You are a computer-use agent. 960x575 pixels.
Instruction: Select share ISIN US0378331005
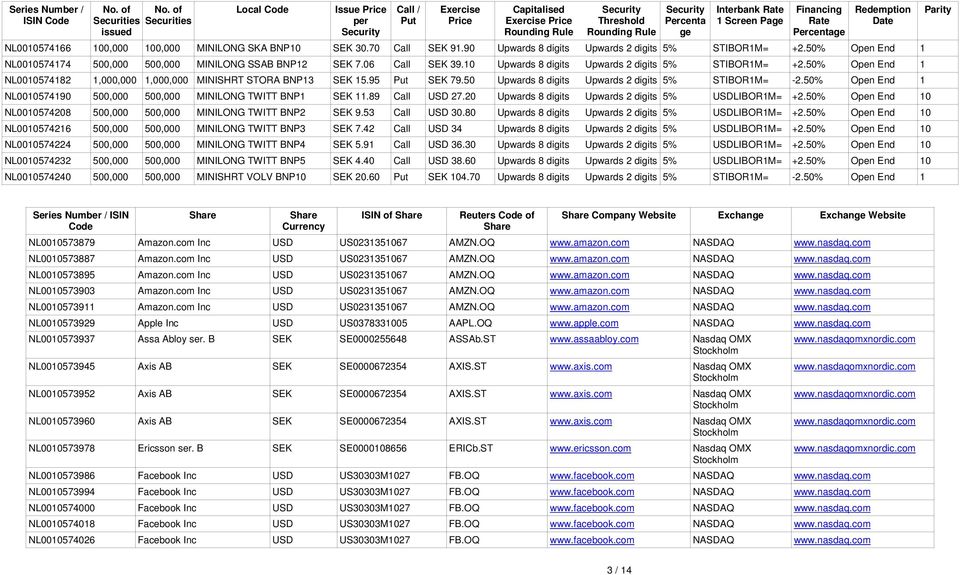[373, 323]
